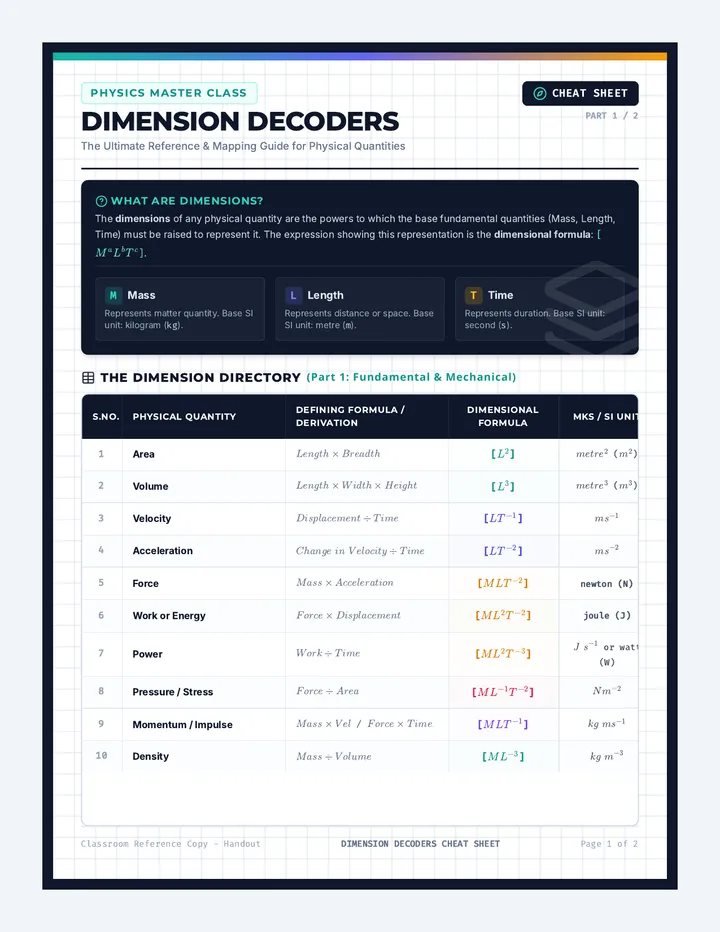The image size is (720, 932).
Task: Click the [MLT⁻¹] formula for Momentum
Action: pos(503,724)
